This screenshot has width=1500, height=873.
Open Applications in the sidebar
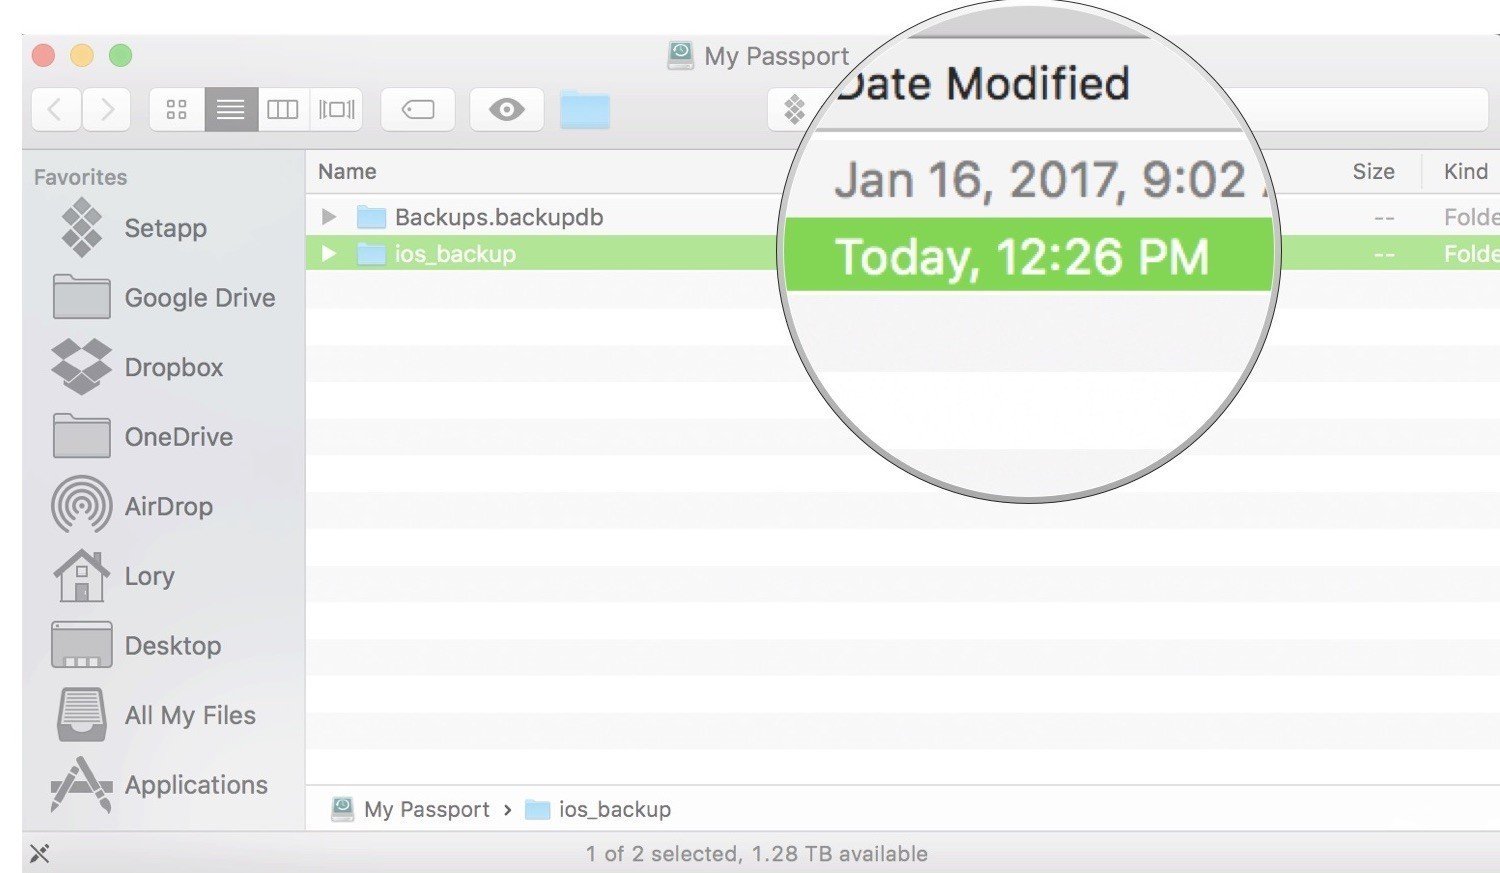coord(160,785)
